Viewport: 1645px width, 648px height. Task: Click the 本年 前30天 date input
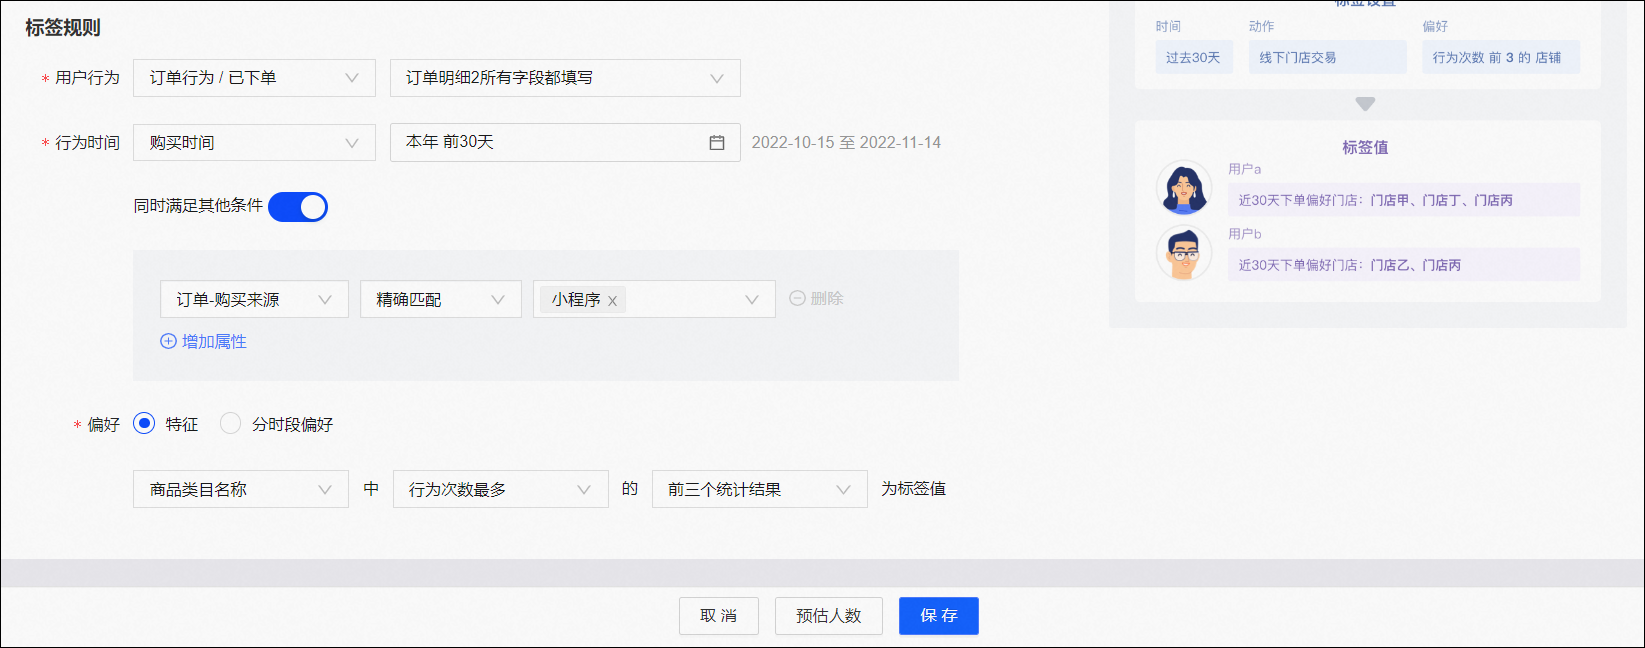click(565, 143)
